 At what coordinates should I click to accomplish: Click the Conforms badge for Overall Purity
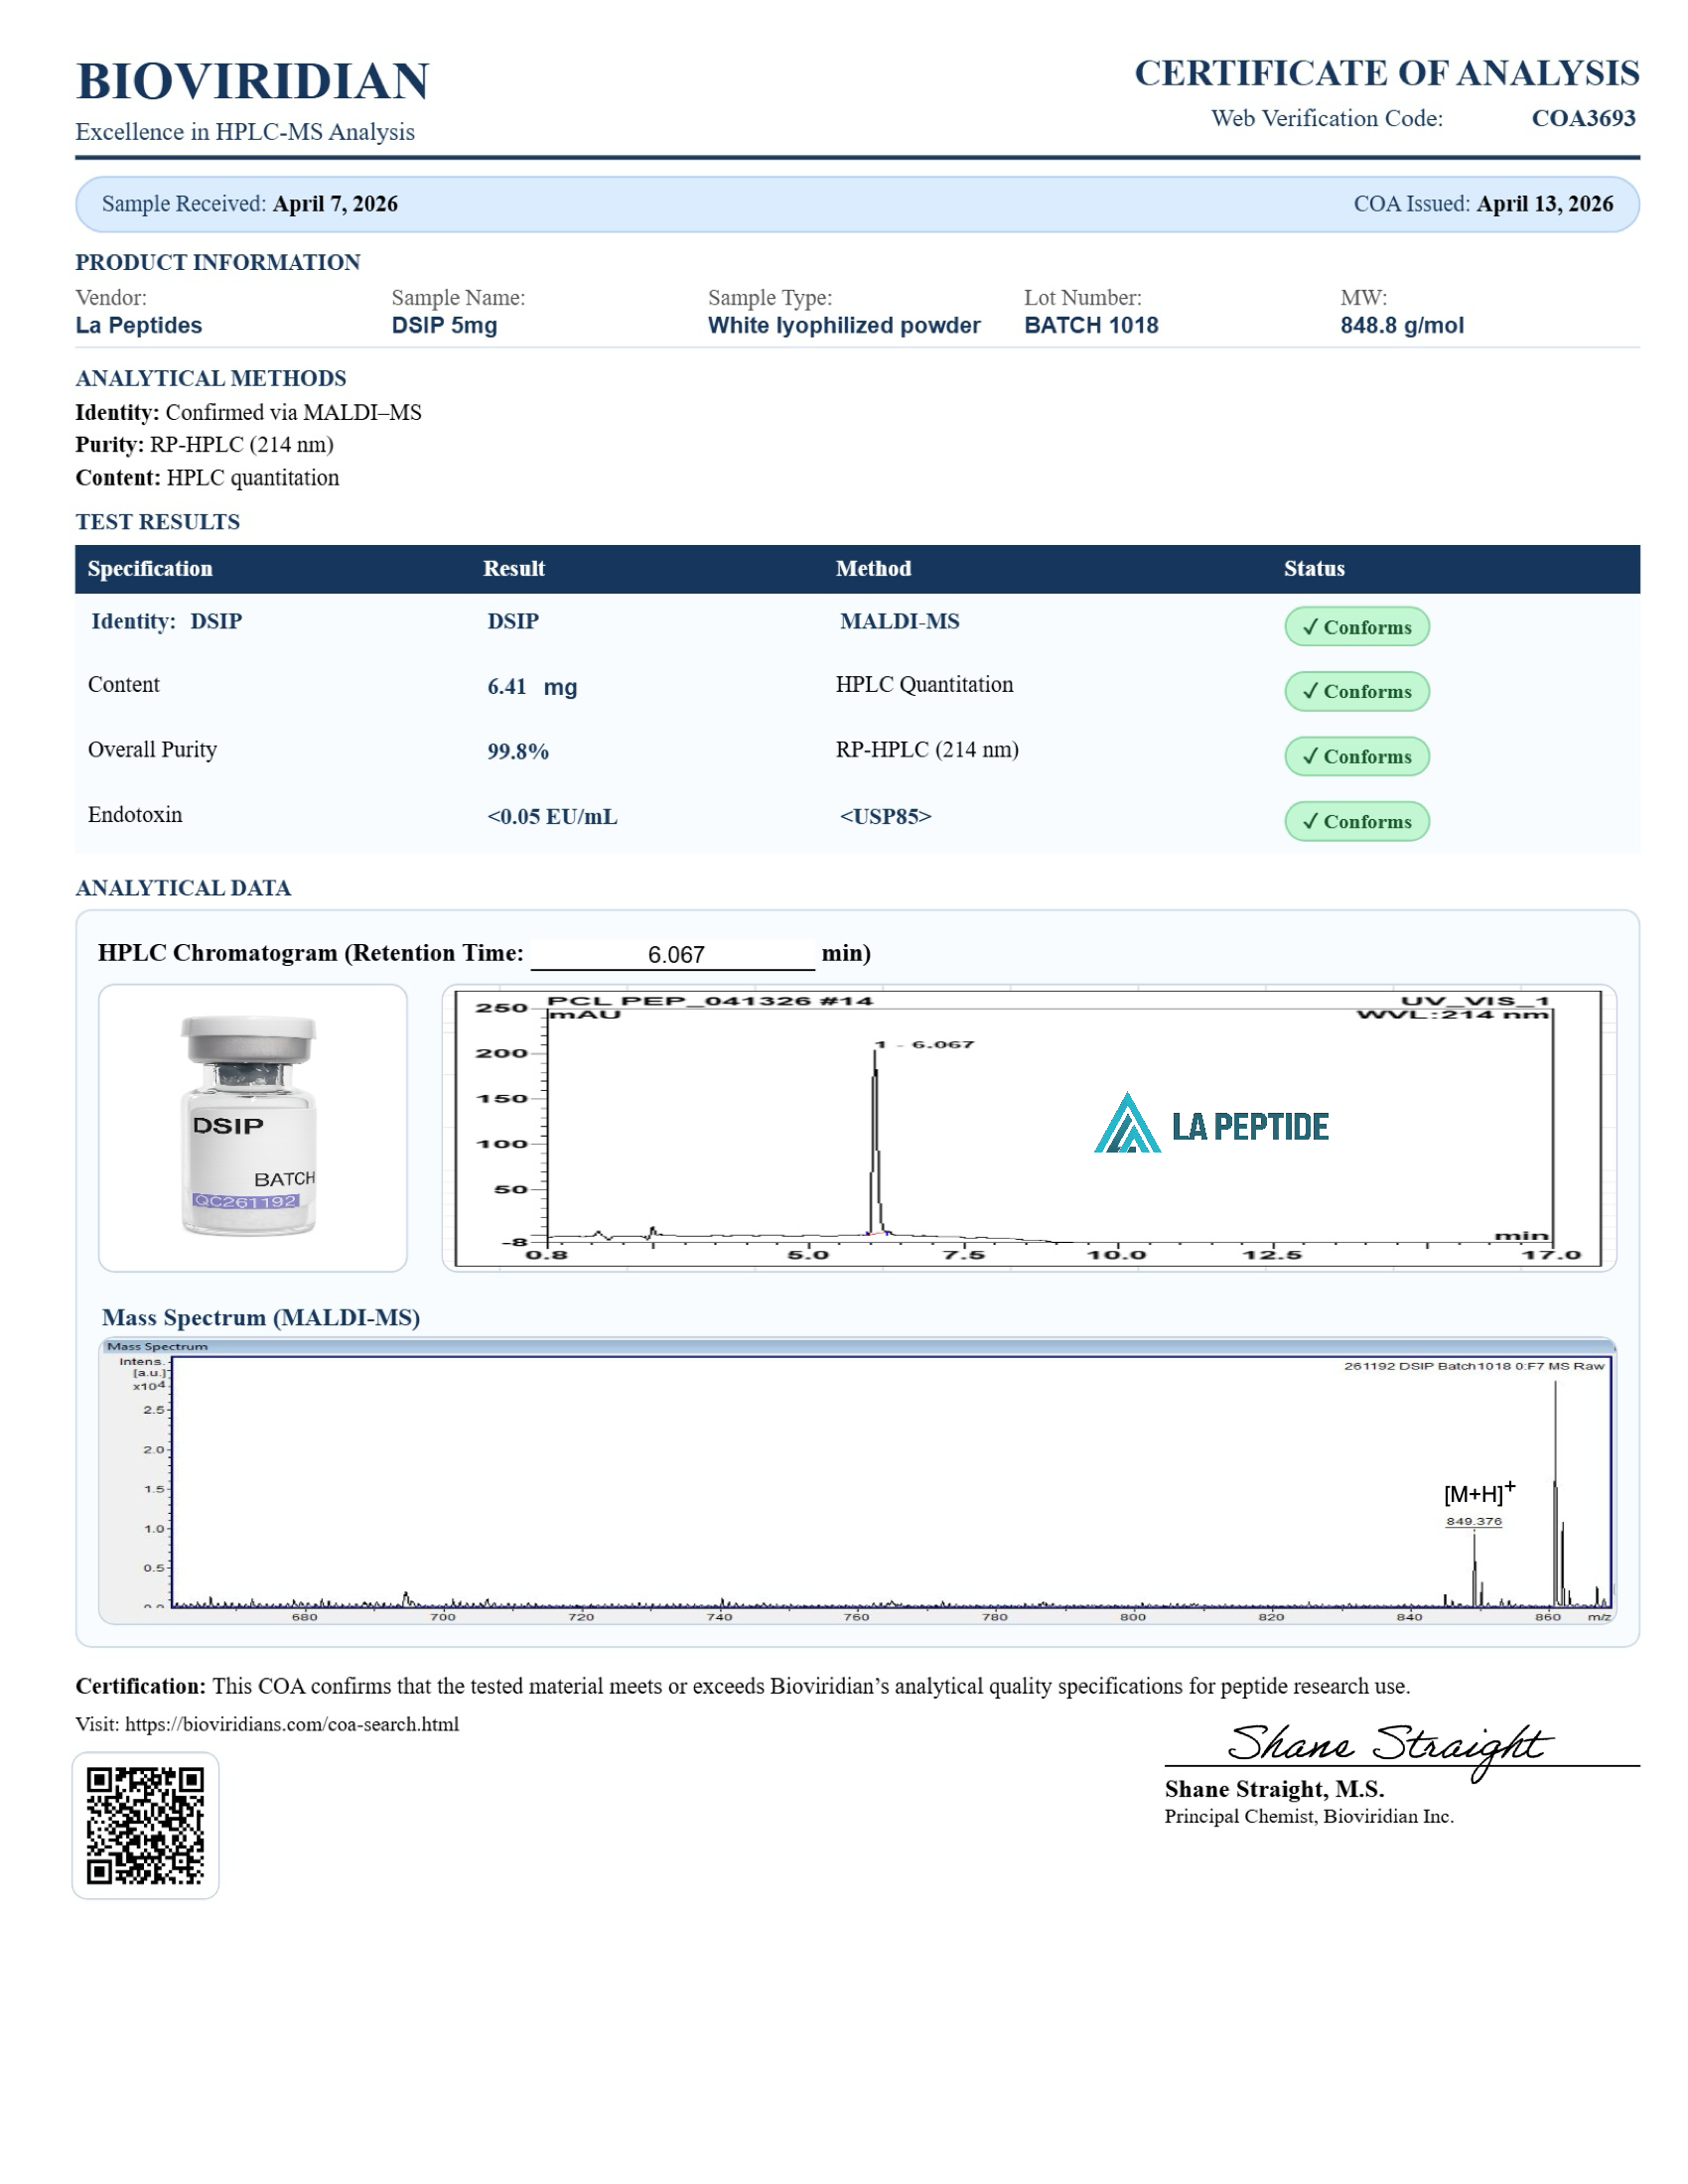click(x=1356, y=756)
